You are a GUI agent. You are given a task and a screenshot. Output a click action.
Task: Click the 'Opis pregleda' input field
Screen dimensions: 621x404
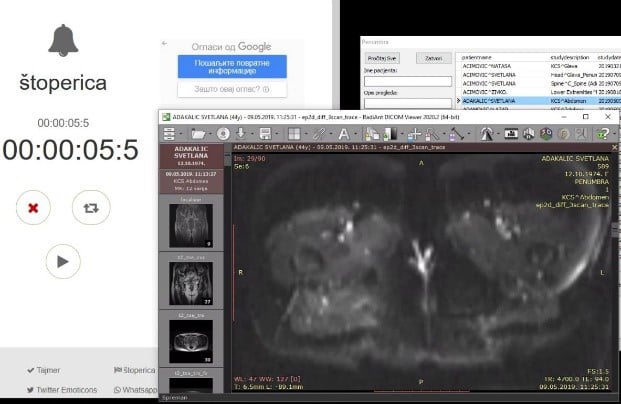tap(408, 103)
